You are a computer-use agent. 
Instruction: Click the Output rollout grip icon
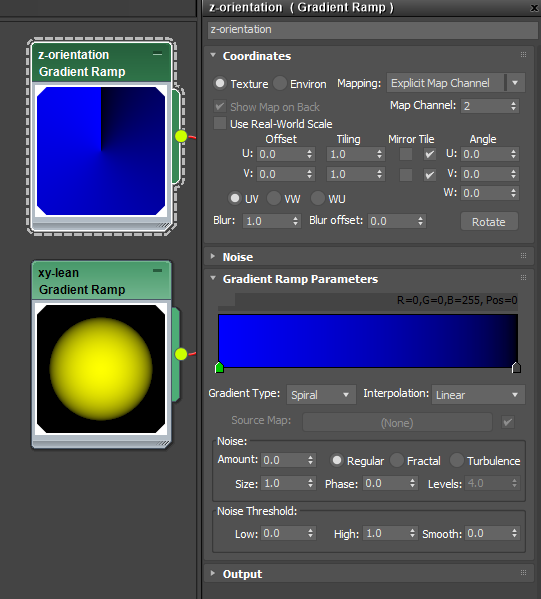523,573
